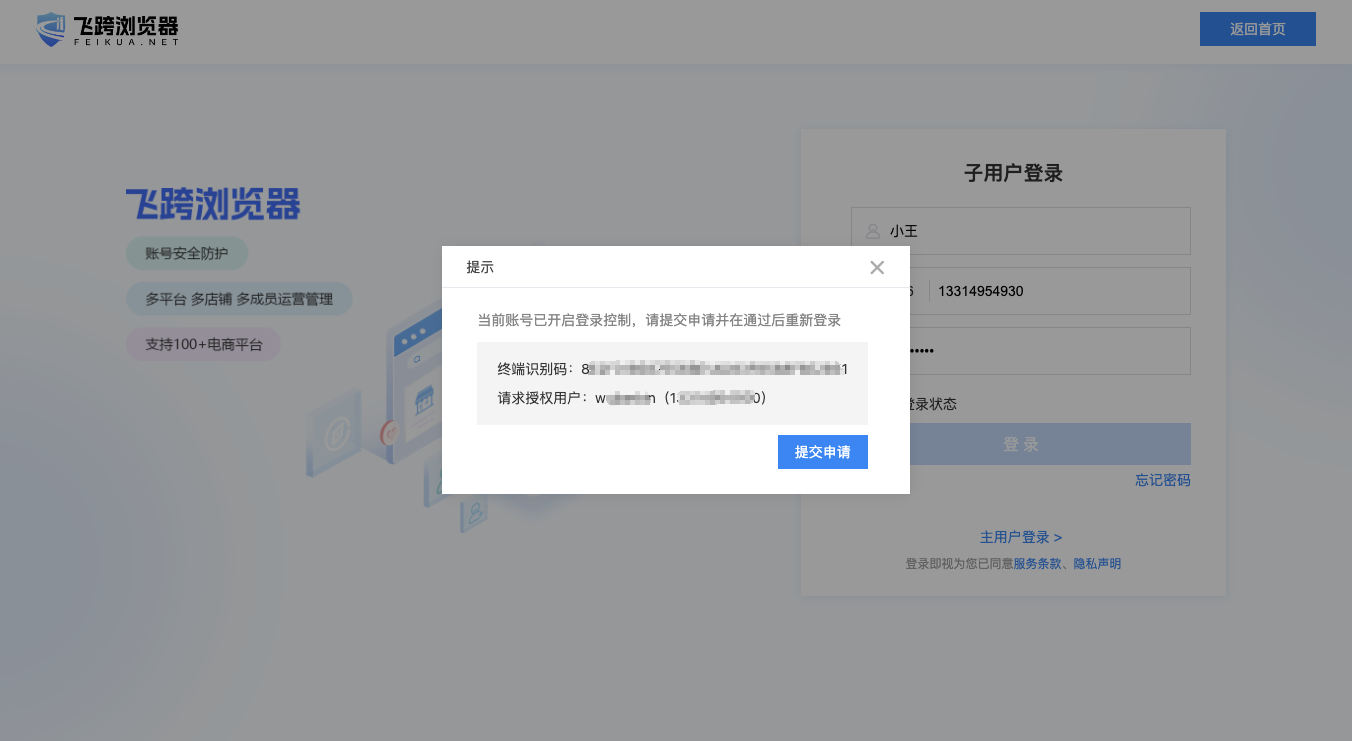The height and width of the screenshot is (741, 1352).
Task: Click the 终端识别码 line in the dialog
Action: (673, 369)
